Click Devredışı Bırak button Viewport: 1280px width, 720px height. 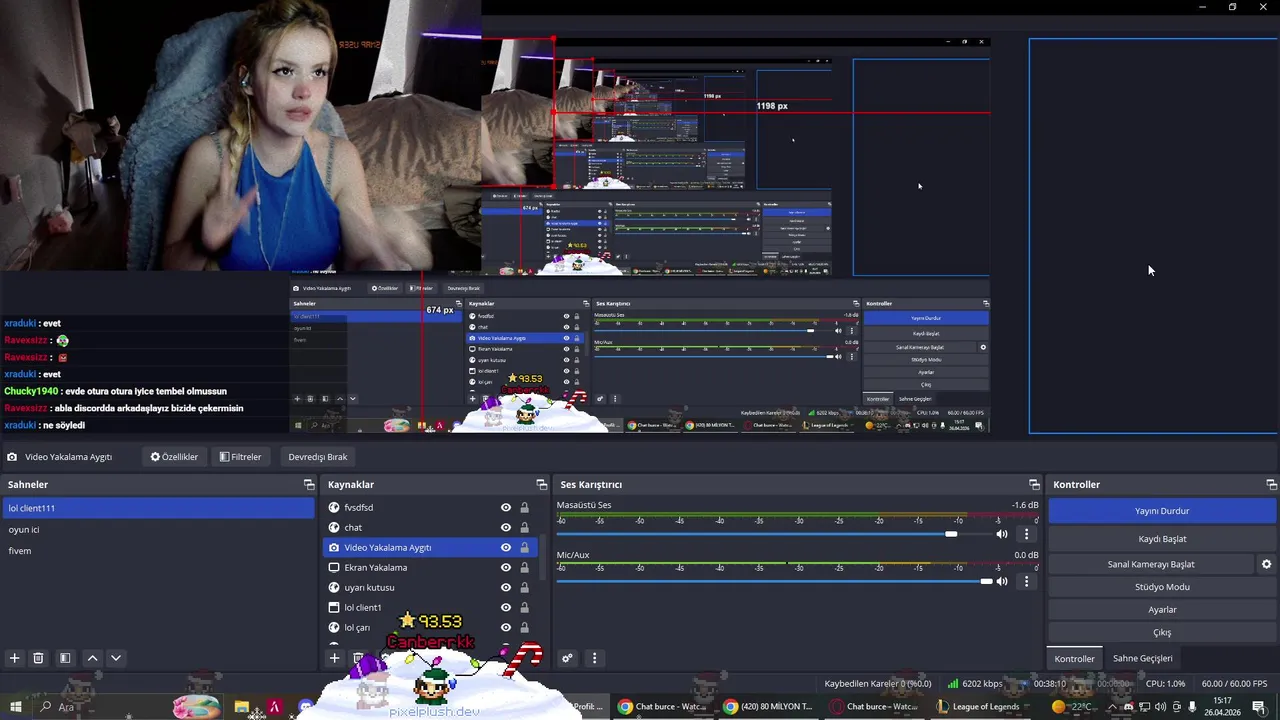point(318,457)
